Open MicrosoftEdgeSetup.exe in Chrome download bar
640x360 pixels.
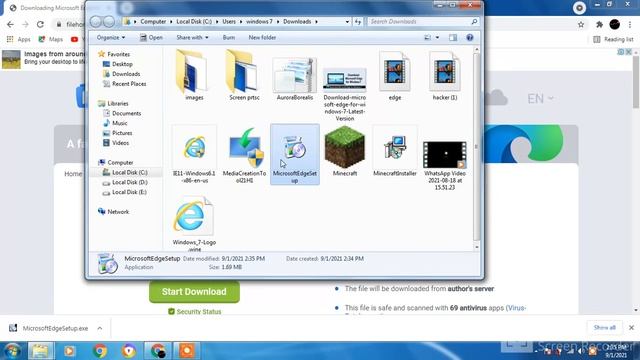click(50, 328)
